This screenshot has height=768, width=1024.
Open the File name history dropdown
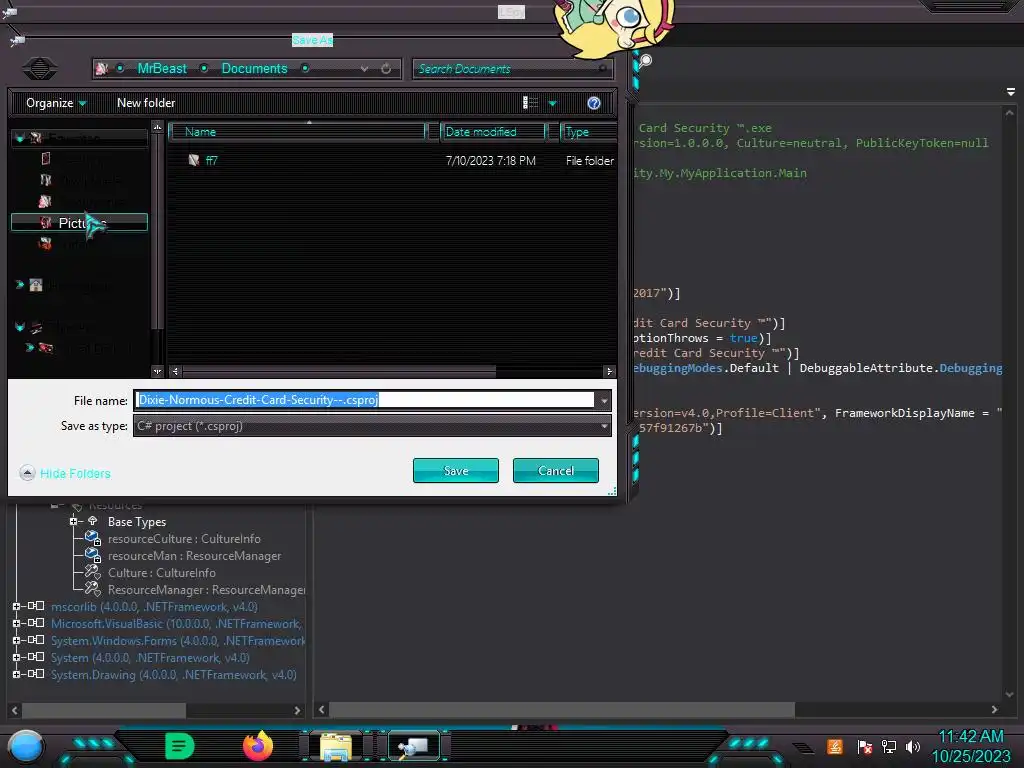[604, 400]
